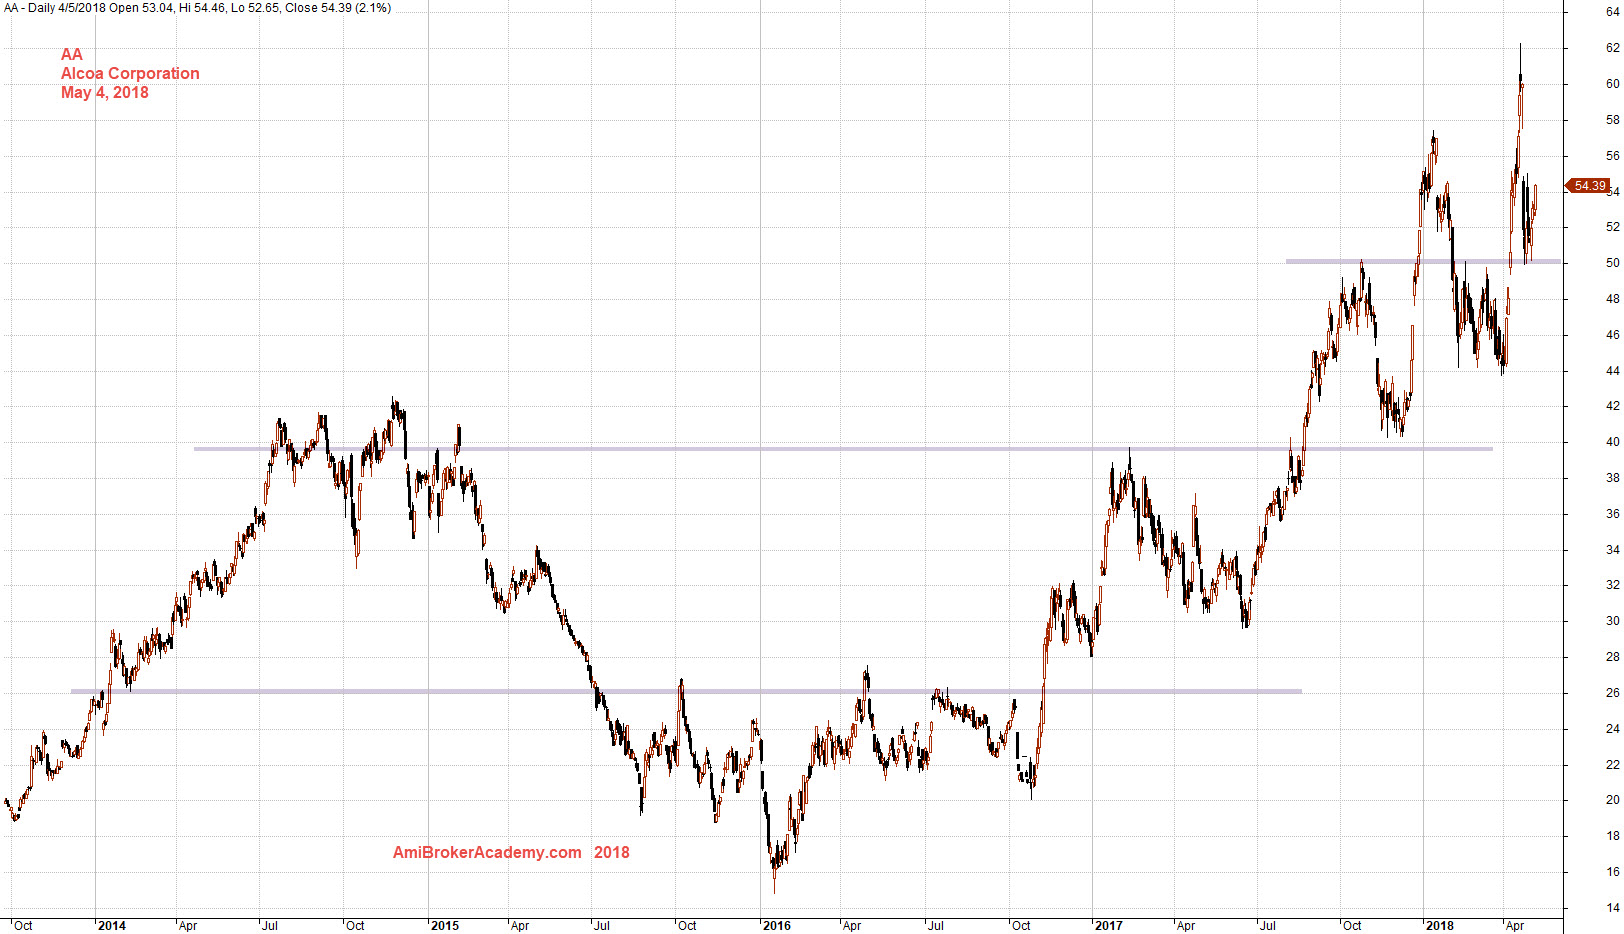Screen dimensions: 1624x934
Task: Click the 54.39 current price marker
Action: point(1588,186)
